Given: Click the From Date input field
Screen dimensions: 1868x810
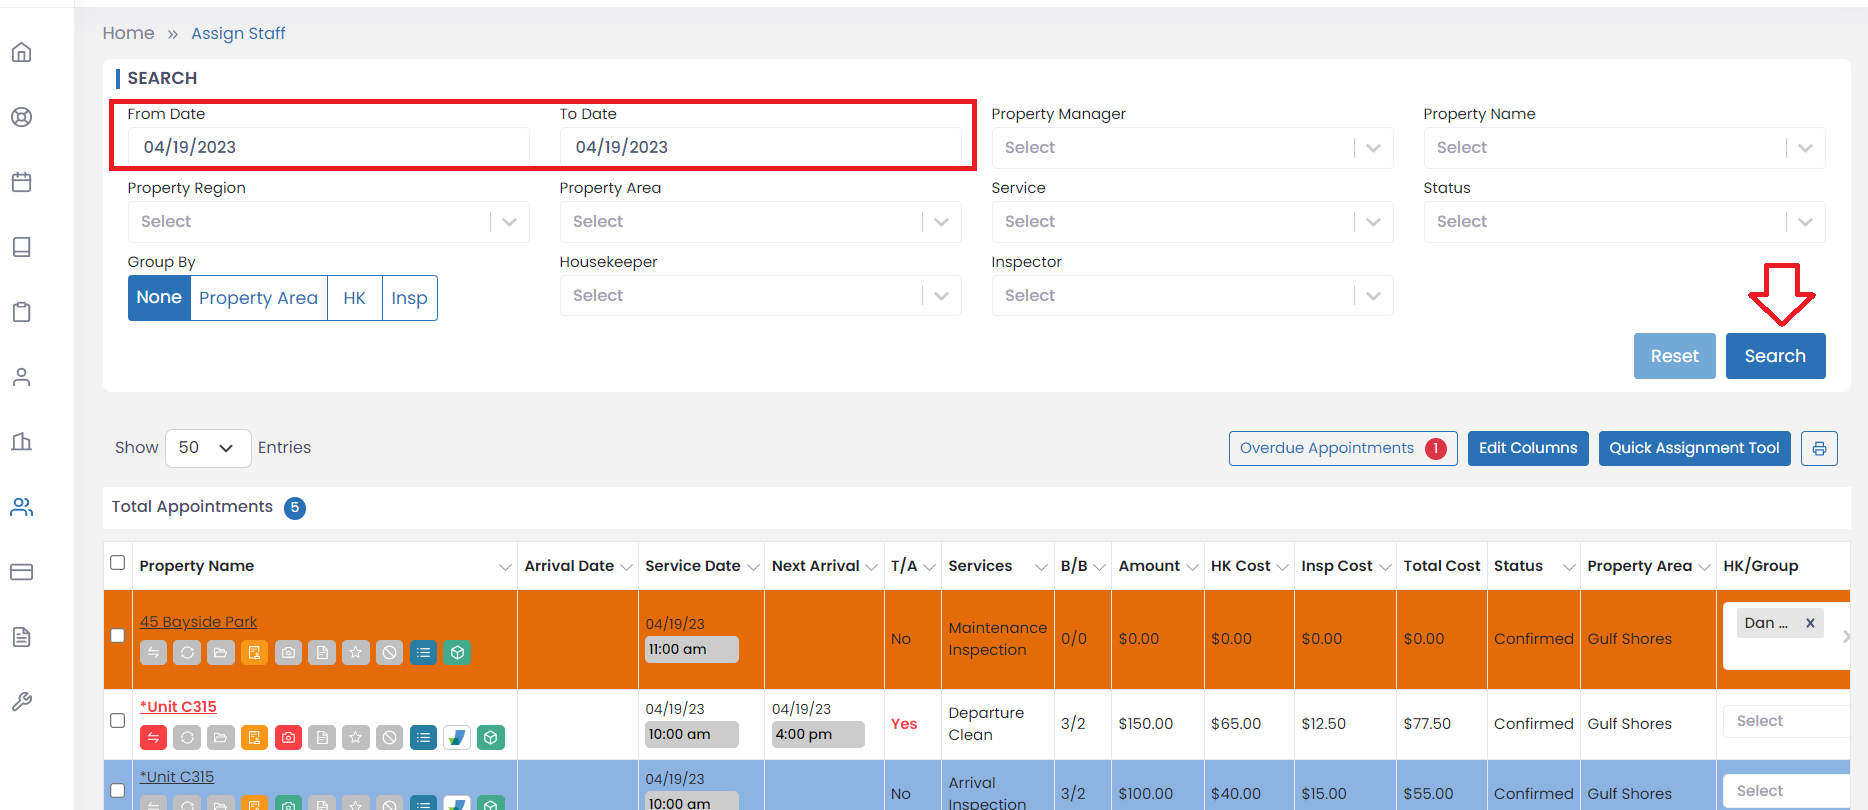Looking at the screenshot, I should tap(328, 148).
